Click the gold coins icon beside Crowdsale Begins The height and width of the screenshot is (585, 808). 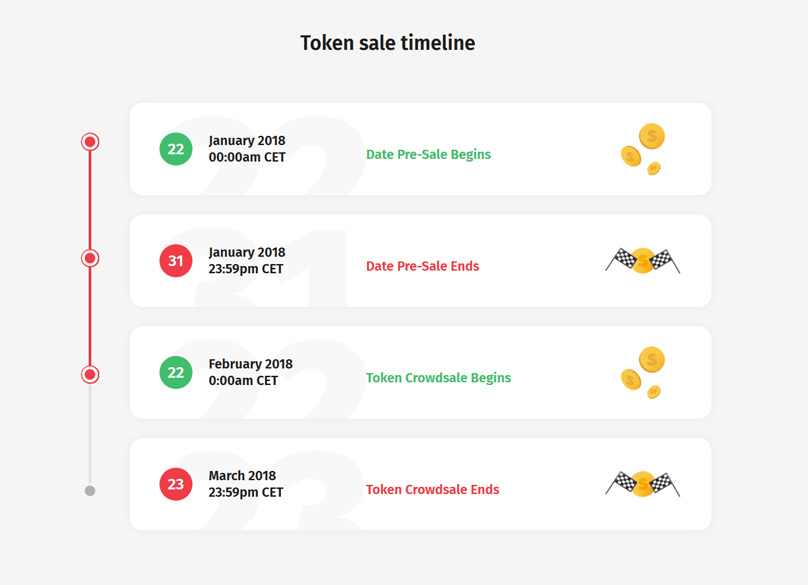[x=643, y=373]
